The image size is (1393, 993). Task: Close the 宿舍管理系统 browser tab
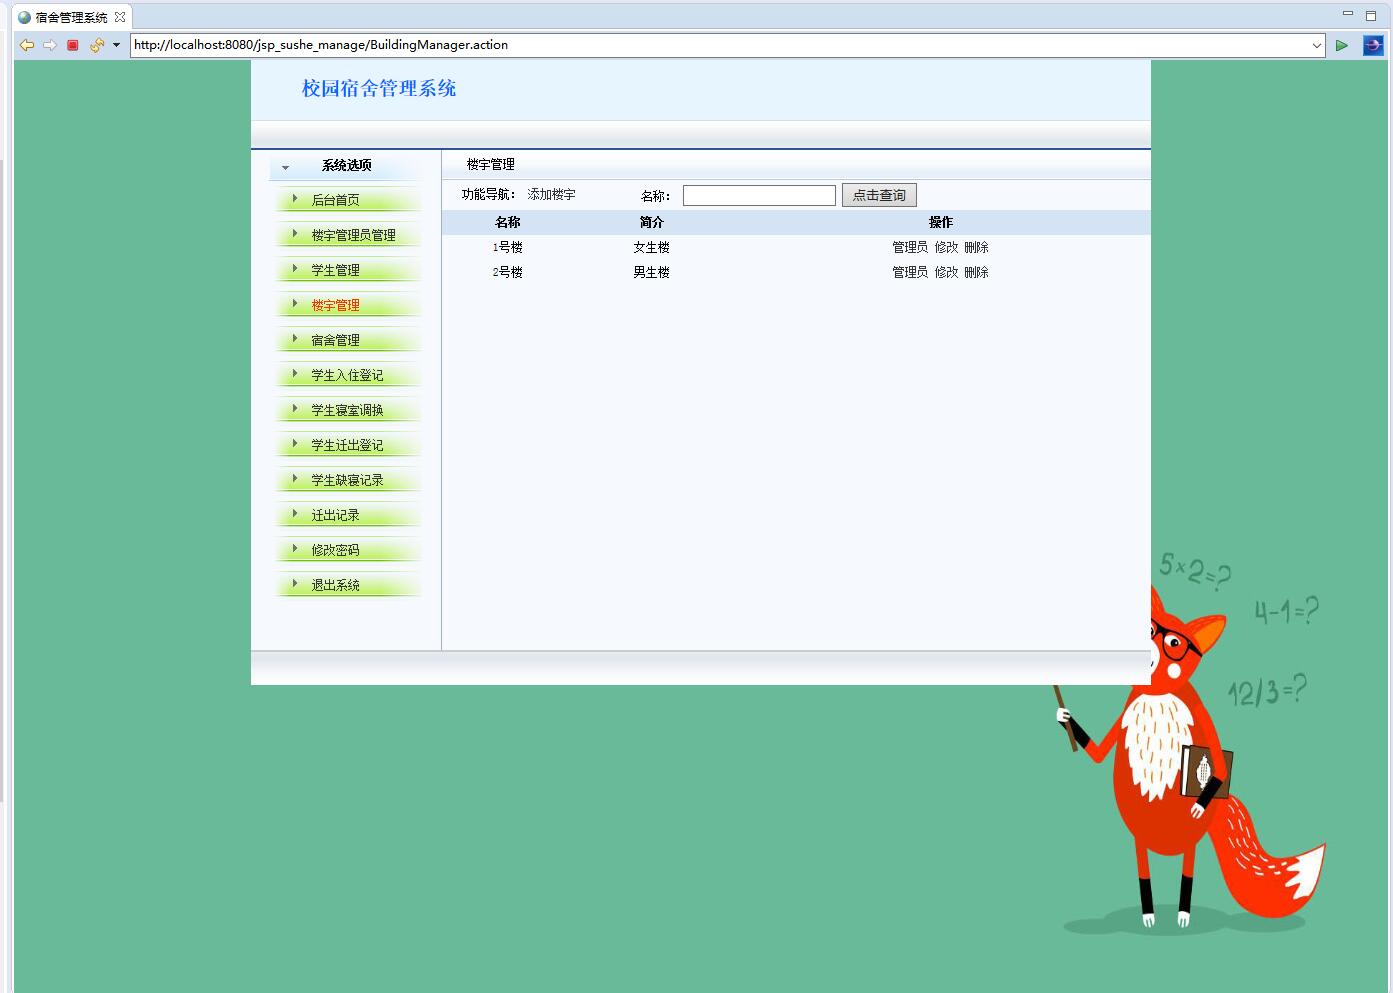(x=120, y=17)
